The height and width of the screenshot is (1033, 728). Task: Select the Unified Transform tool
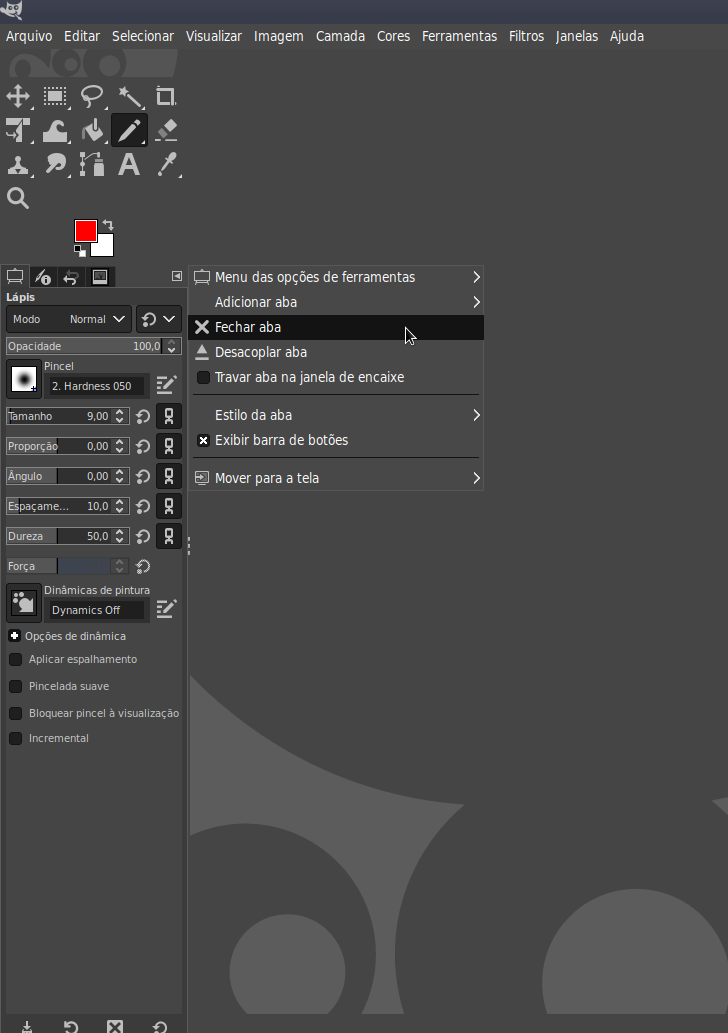click(x=18, y=130)
